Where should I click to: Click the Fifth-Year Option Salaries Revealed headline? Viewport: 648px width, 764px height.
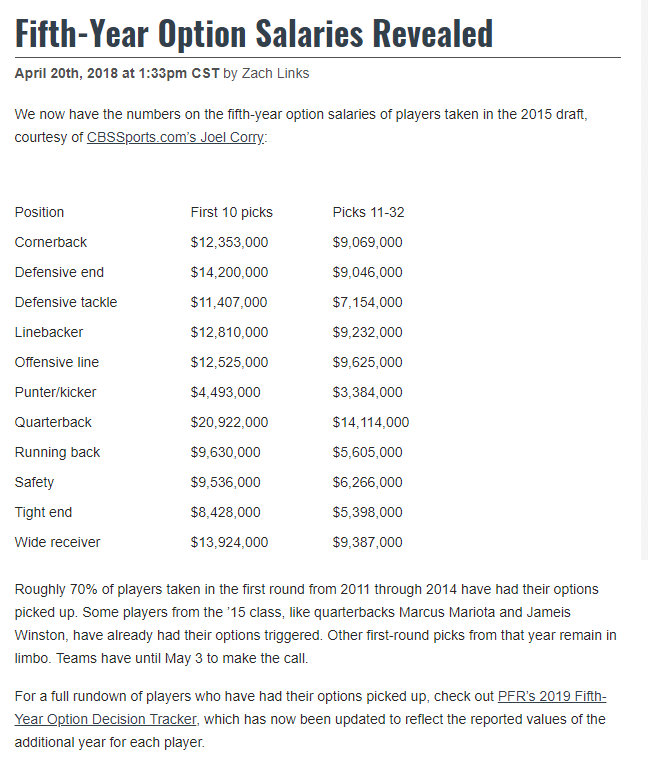[254, 33]
